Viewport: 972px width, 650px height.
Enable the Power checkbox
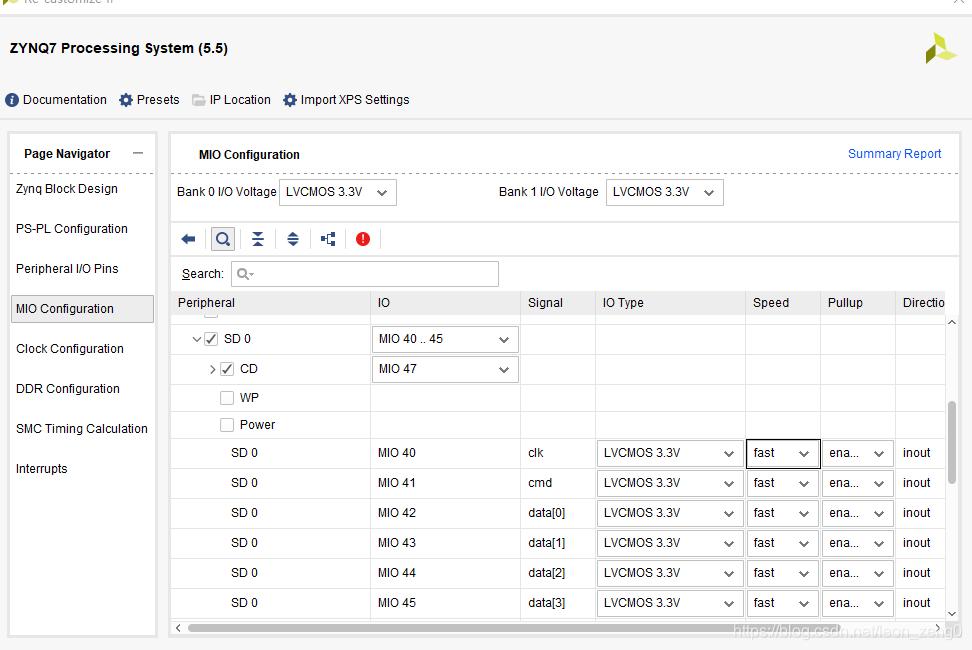[227, 425]
